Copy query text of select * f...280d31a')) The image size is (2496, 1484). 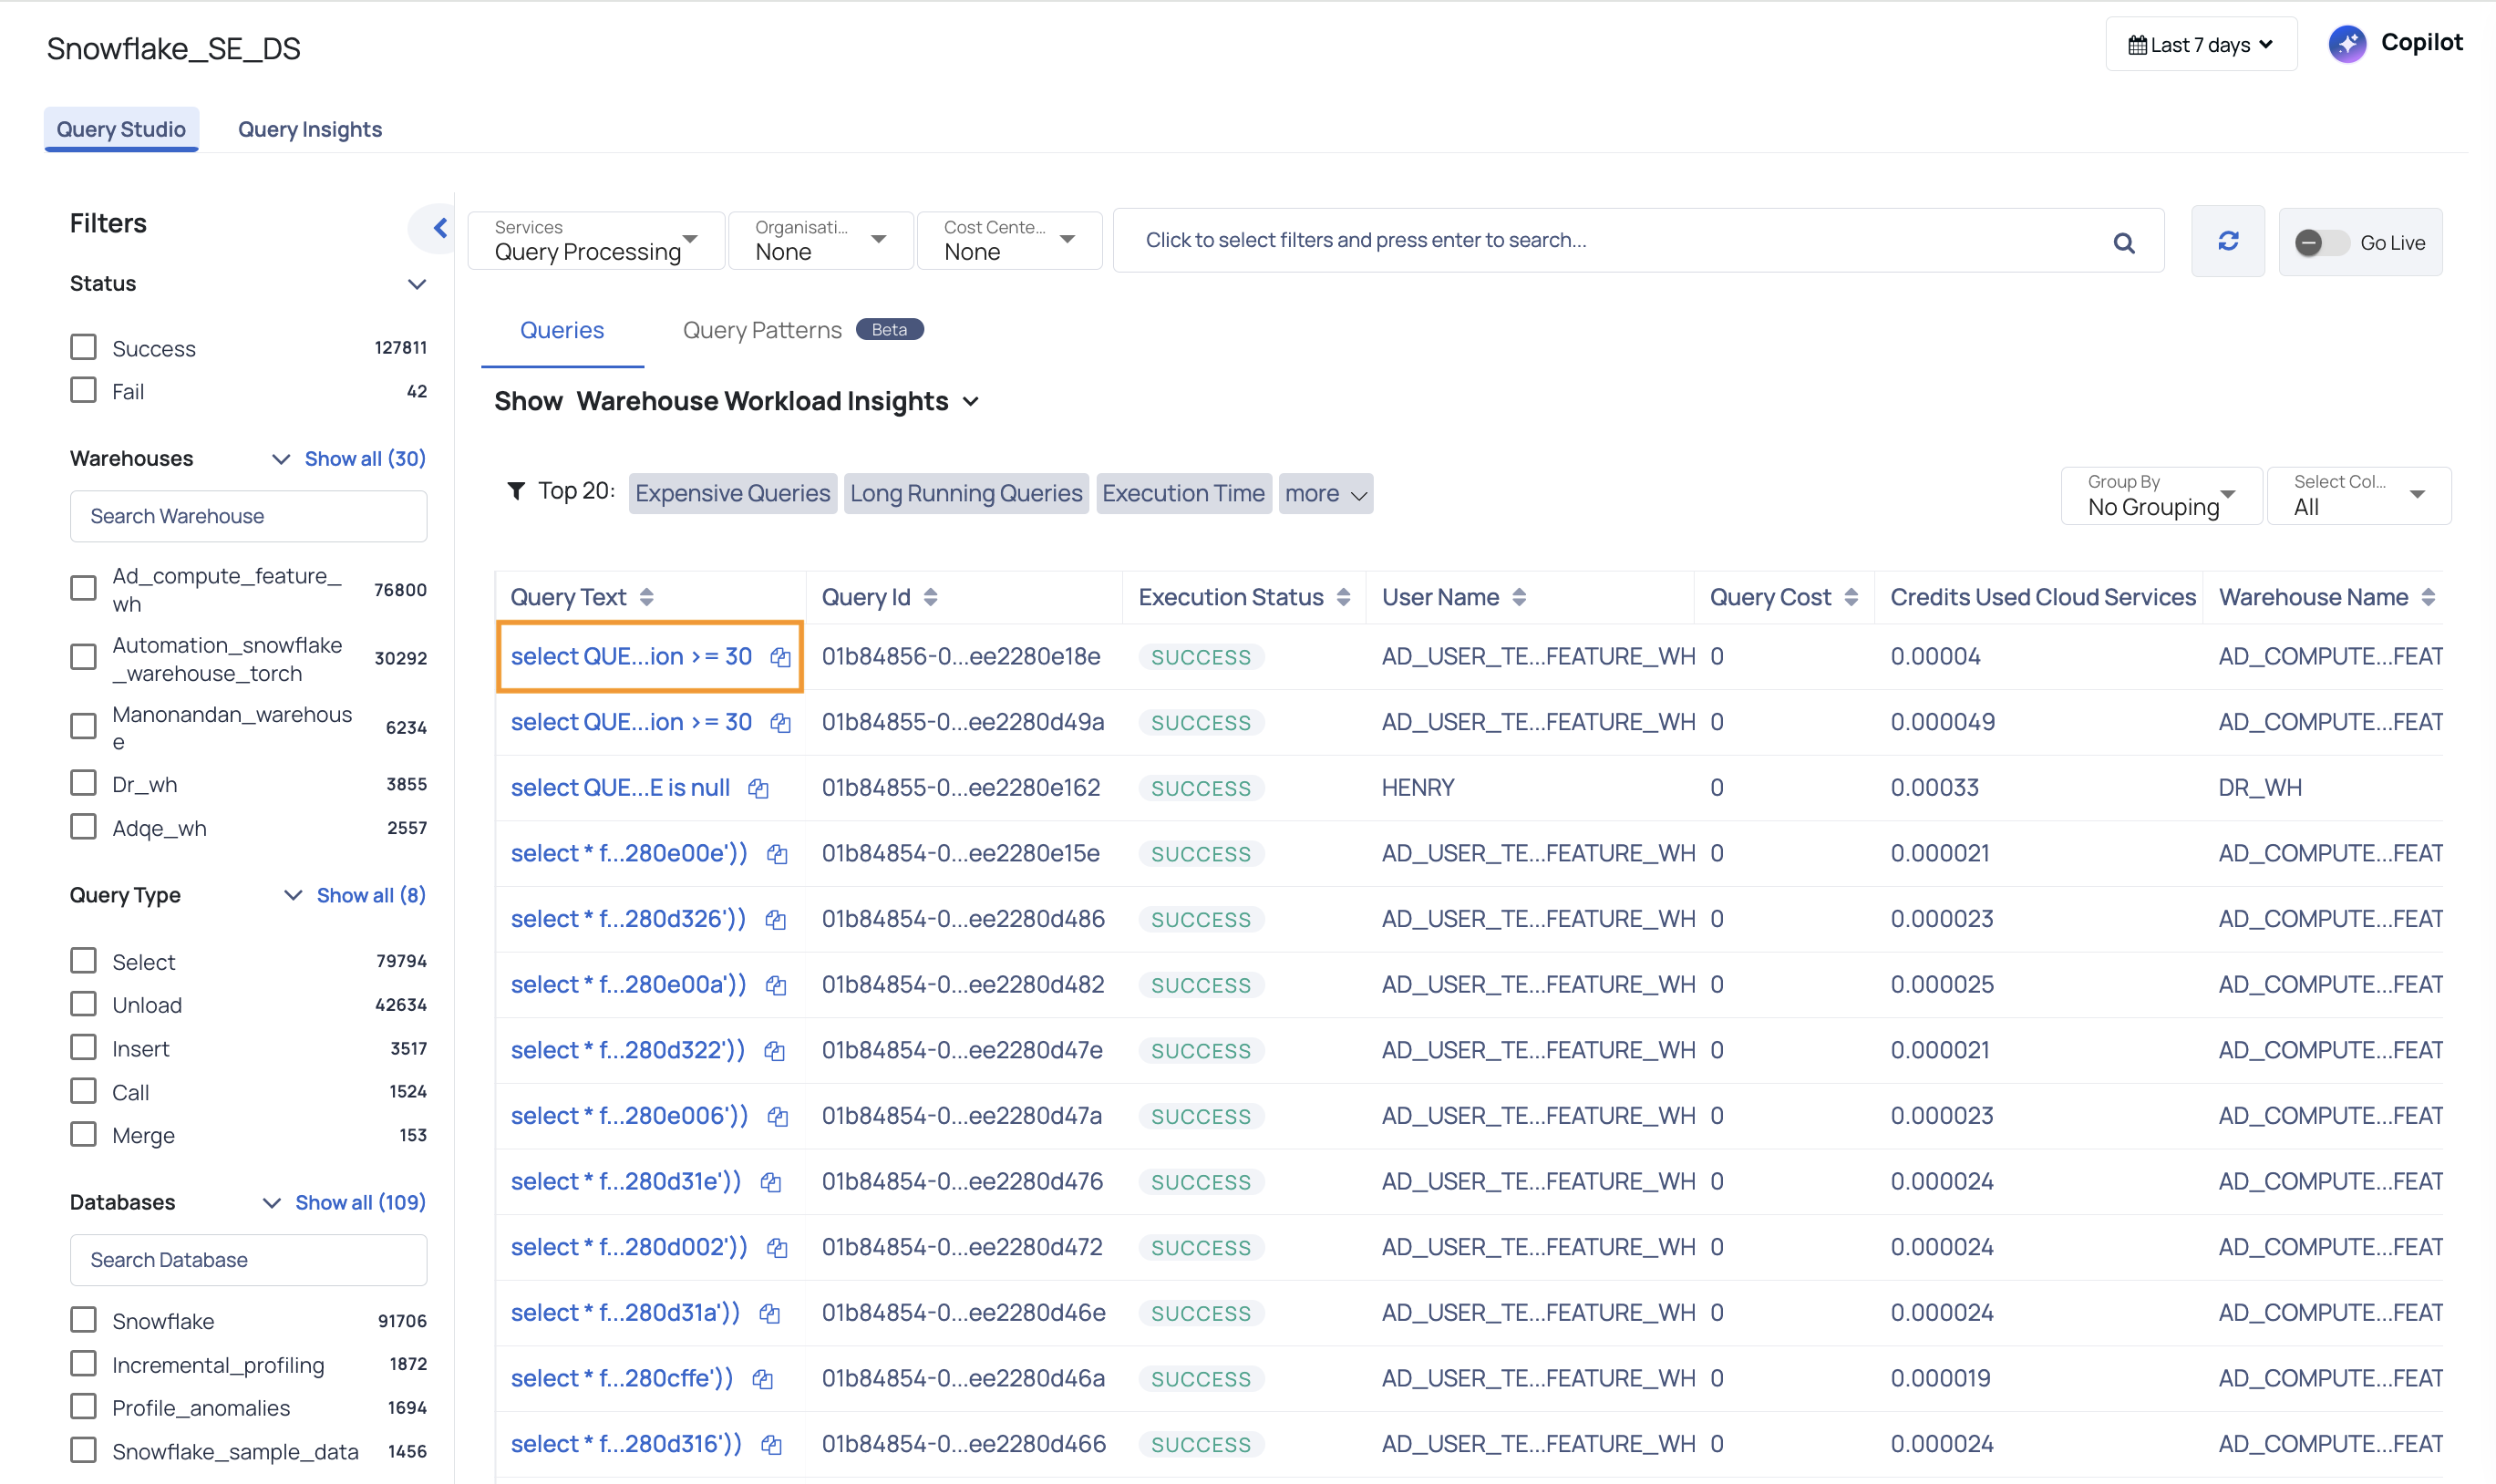(x=769, y=1314)
